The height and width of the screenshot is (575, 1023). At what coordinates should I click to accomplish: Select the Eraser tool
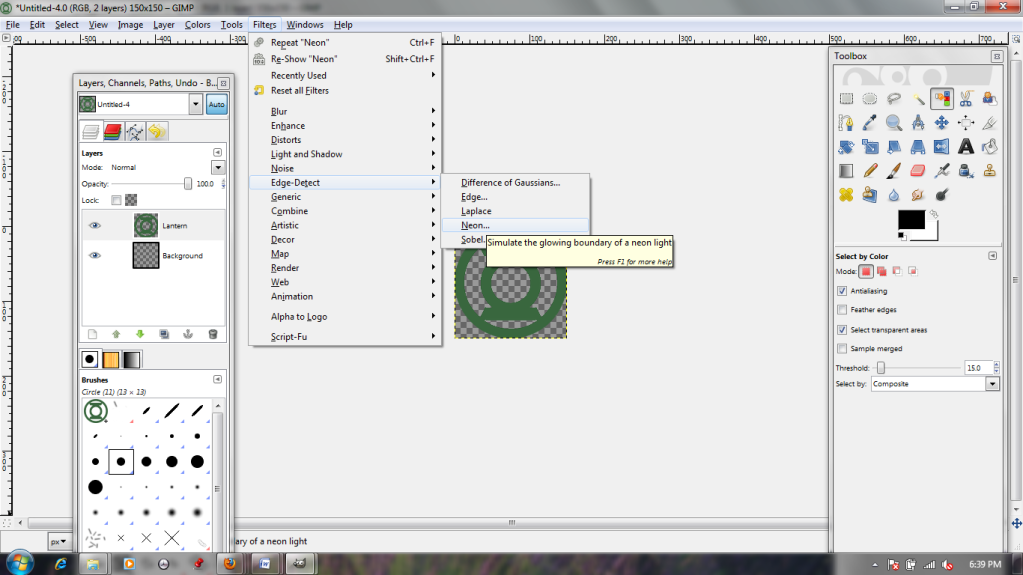click(918, 171)
